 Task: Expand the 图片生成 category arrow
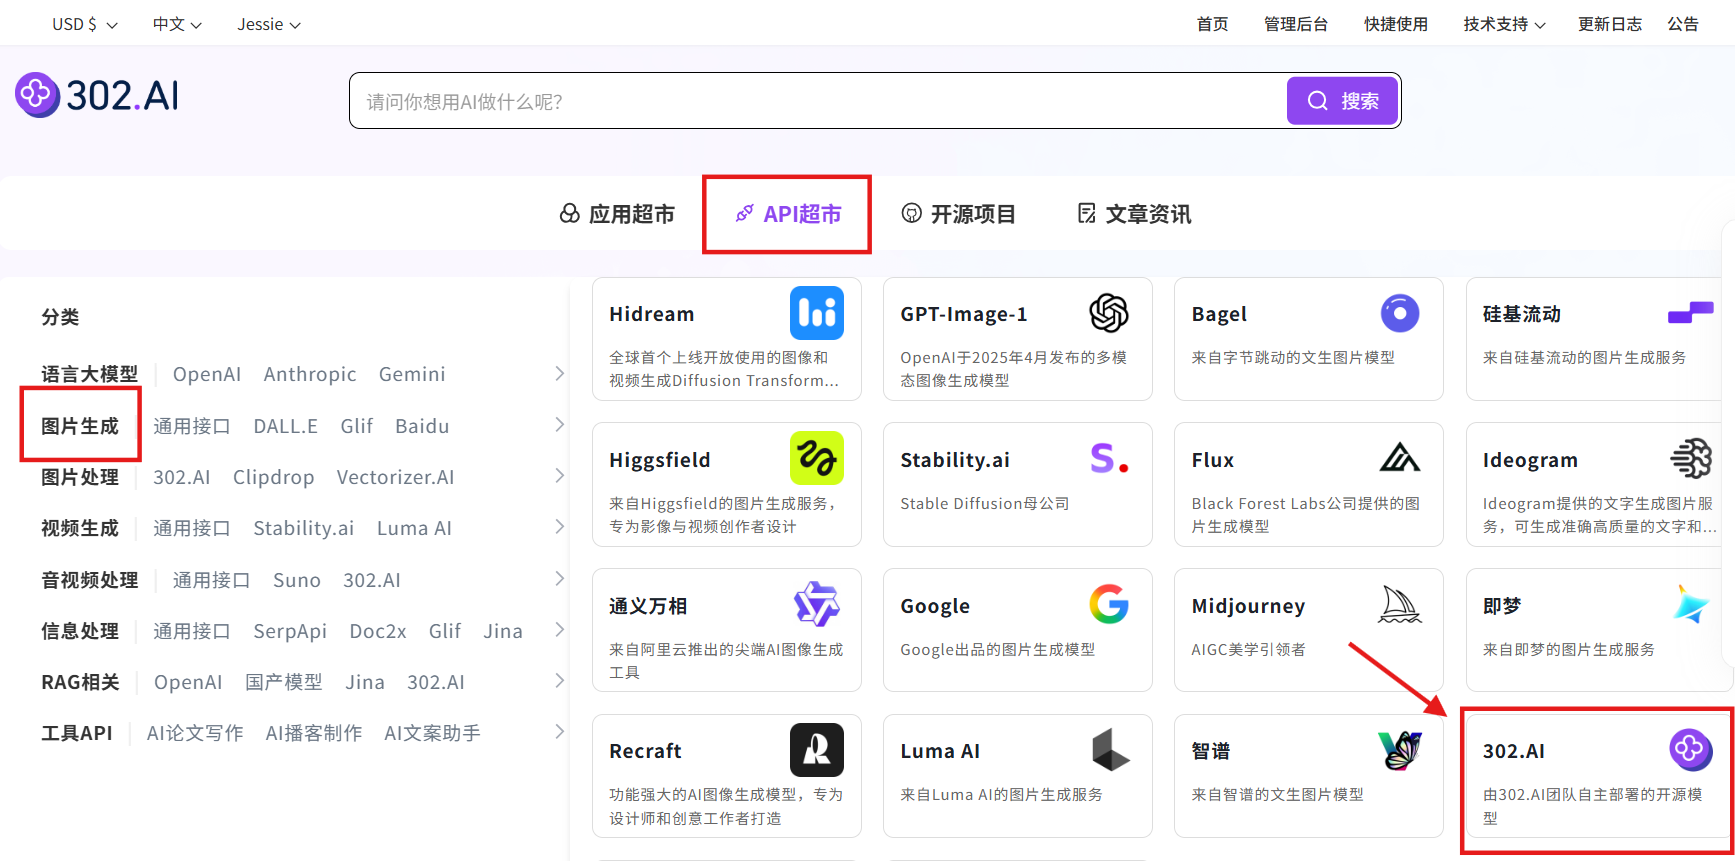point(560,425)
